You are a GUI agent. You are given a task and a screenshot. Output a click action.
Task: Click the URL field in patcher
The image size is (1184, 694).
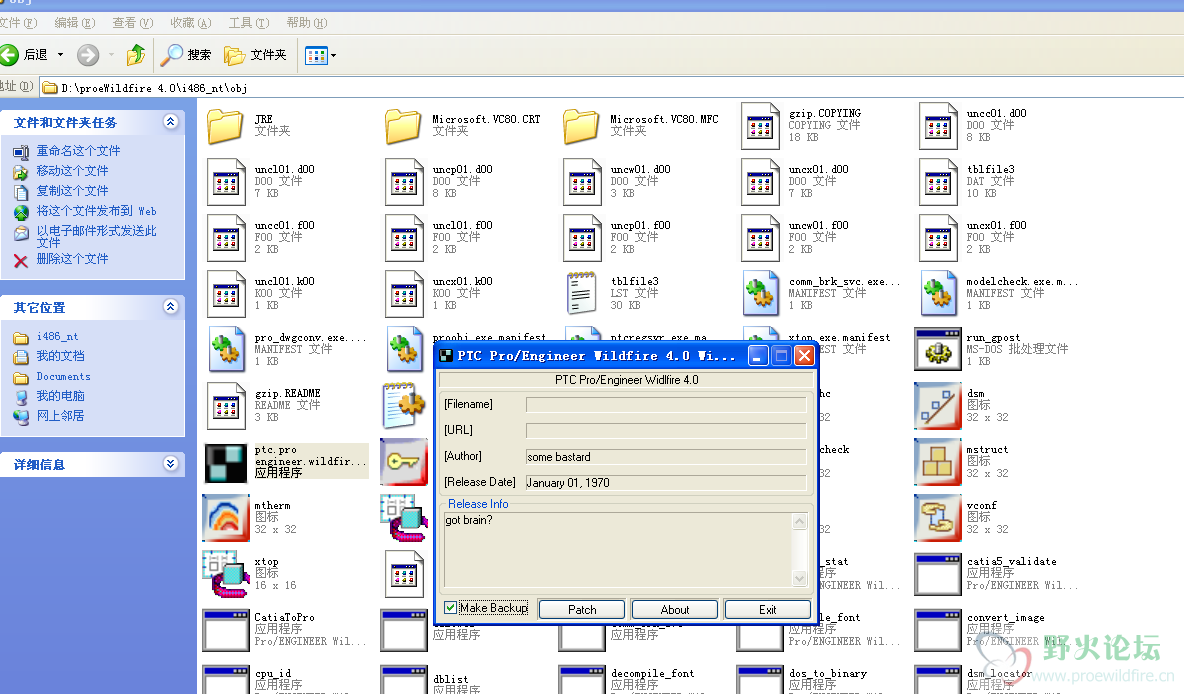click(x=666, y=430)
